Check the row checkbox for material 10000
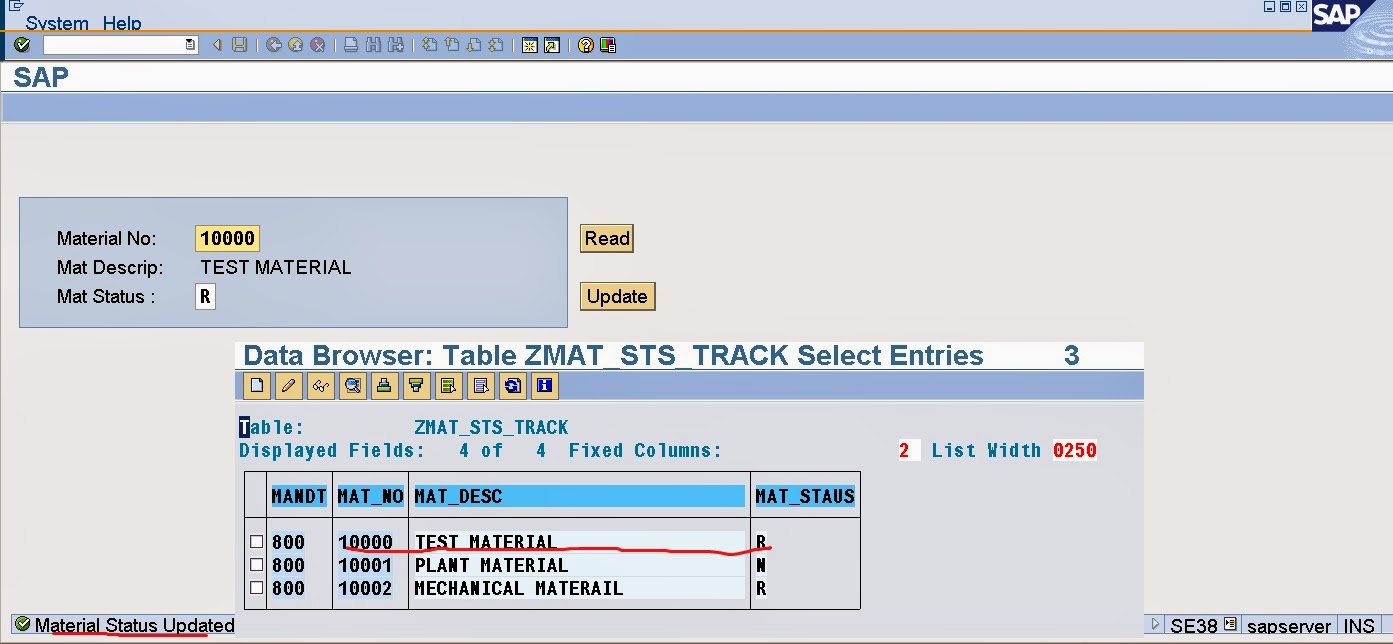Image resolution: width=1393 pixels, height=644 pixels. coord(256,541)
